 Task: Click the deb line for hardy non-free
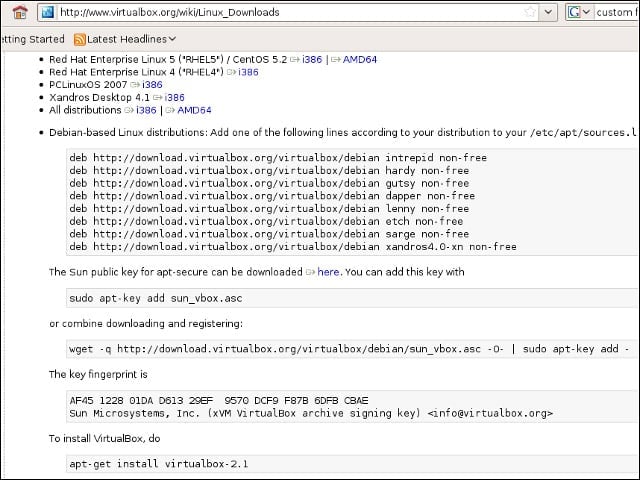point(269,171)
